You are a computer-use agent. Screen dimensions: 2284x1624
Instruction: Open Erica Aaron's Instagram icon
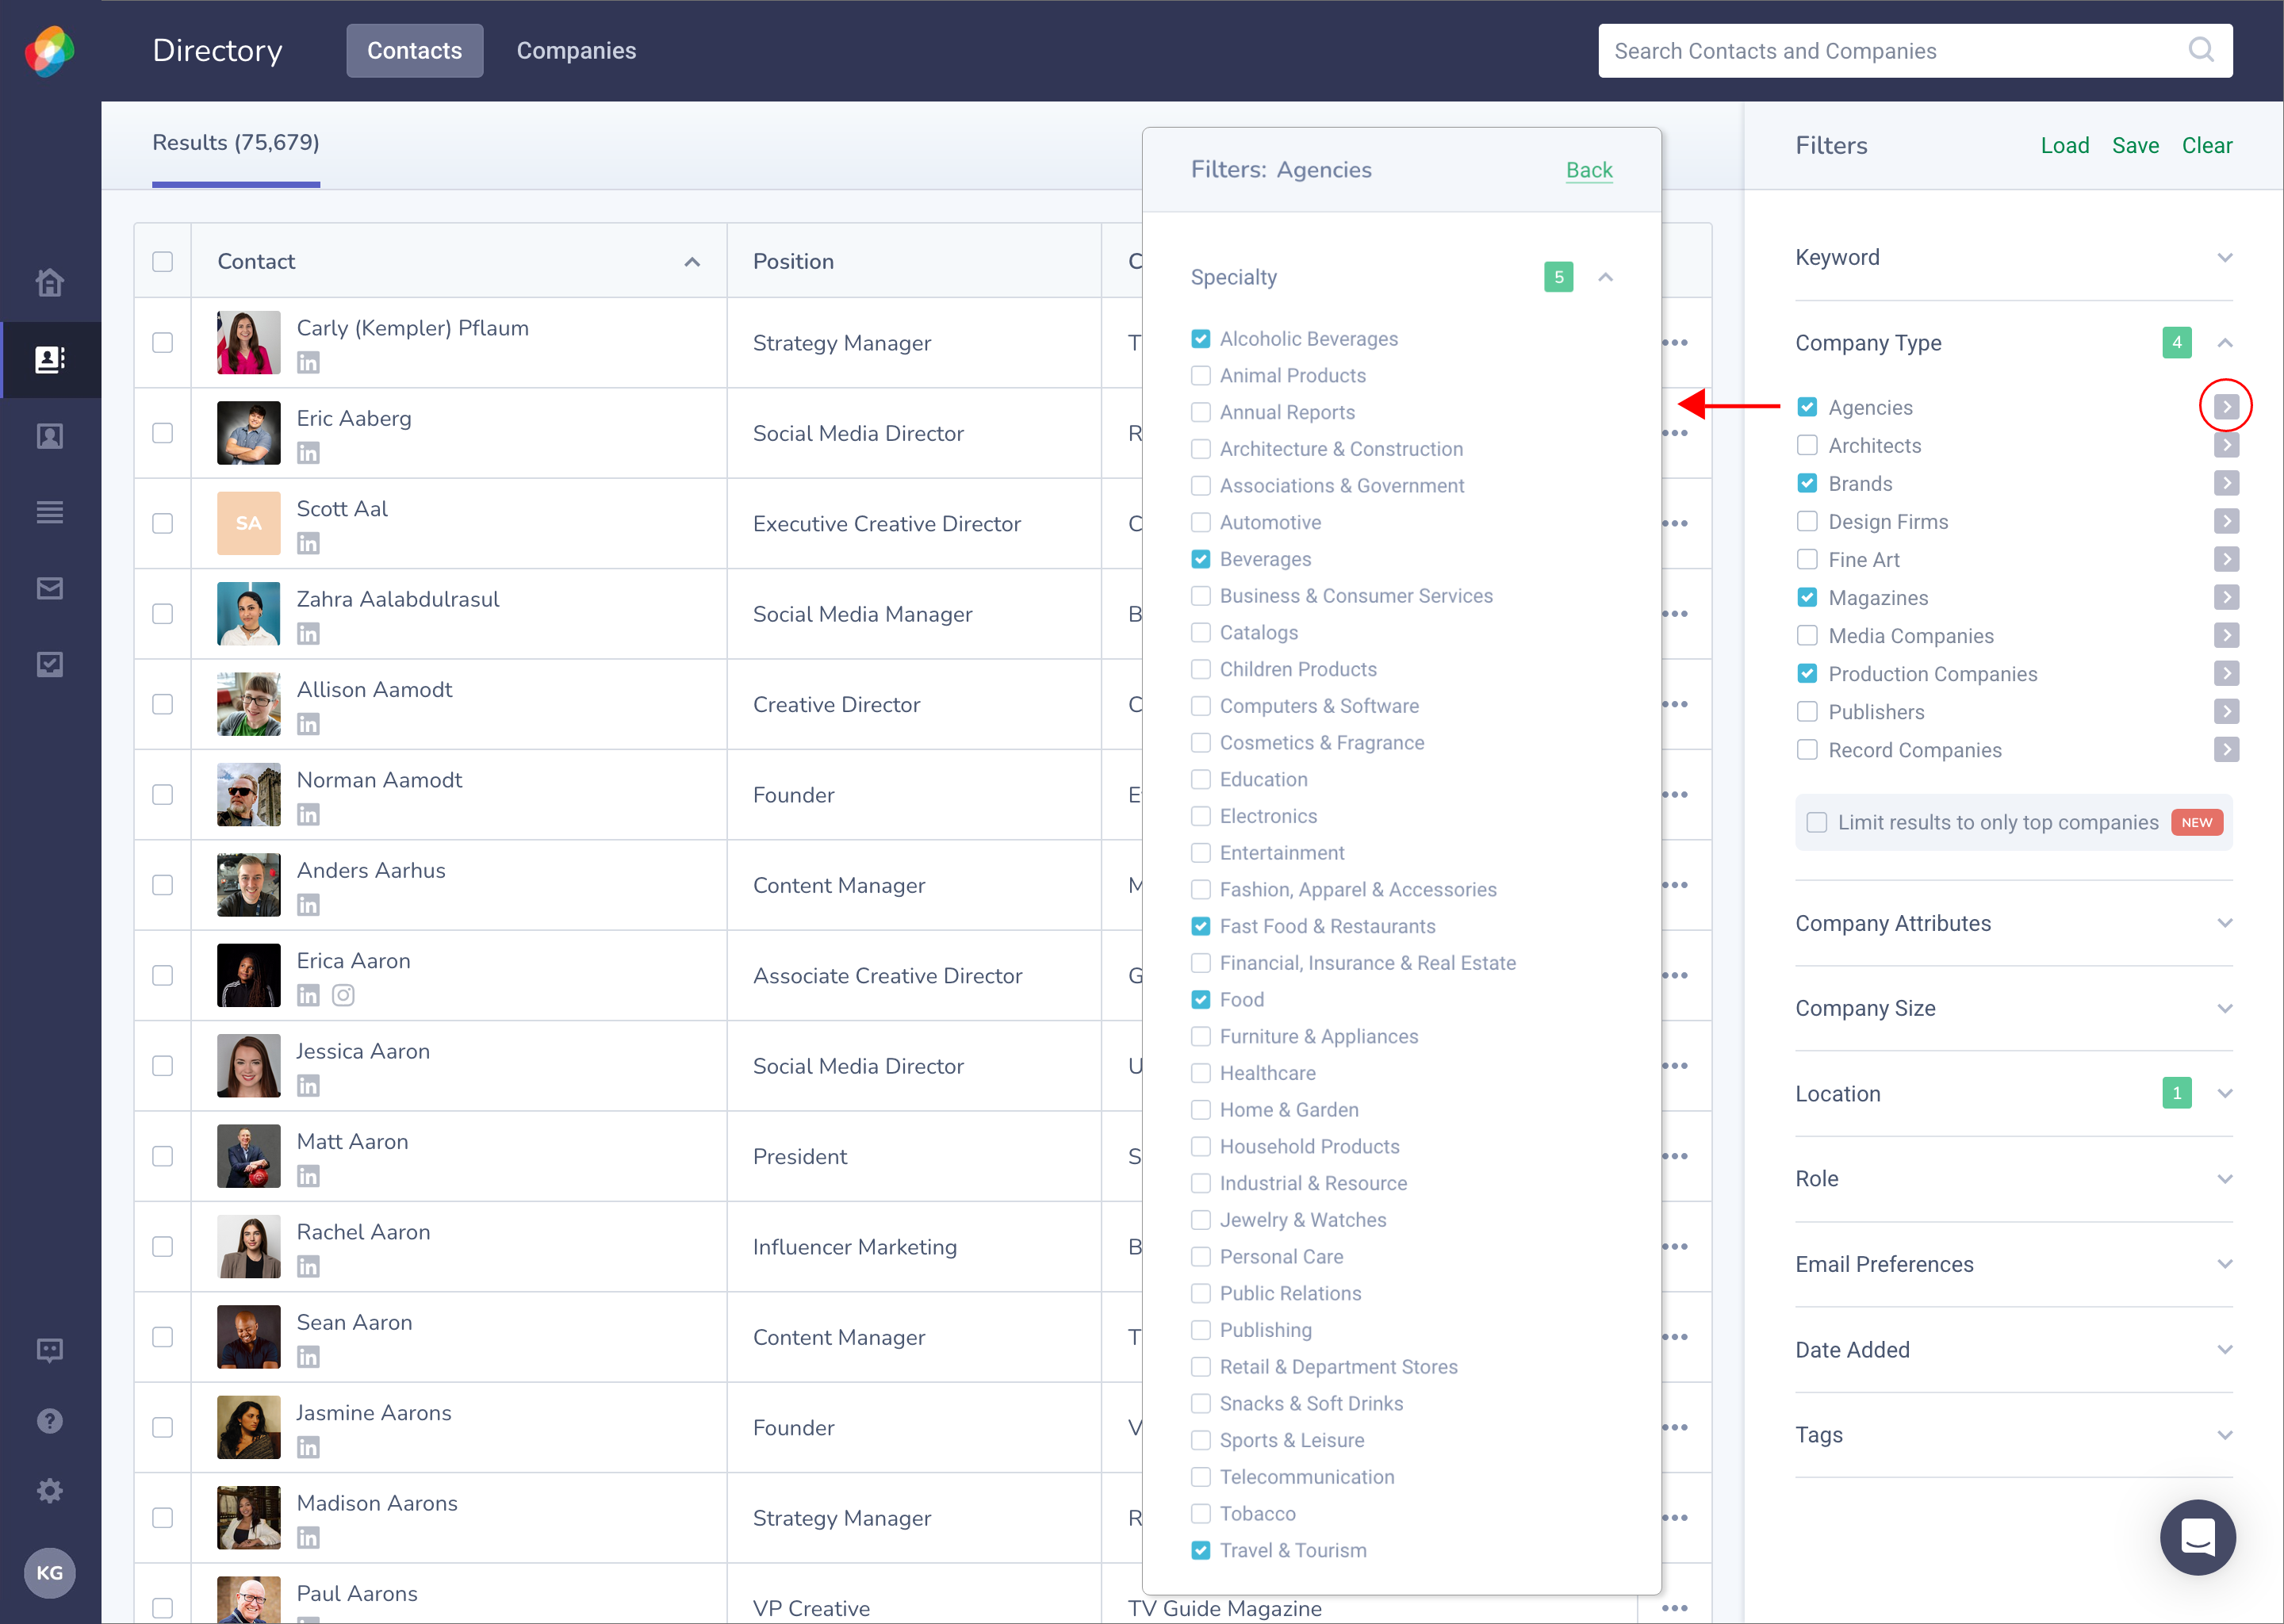(x=343, y=995)
